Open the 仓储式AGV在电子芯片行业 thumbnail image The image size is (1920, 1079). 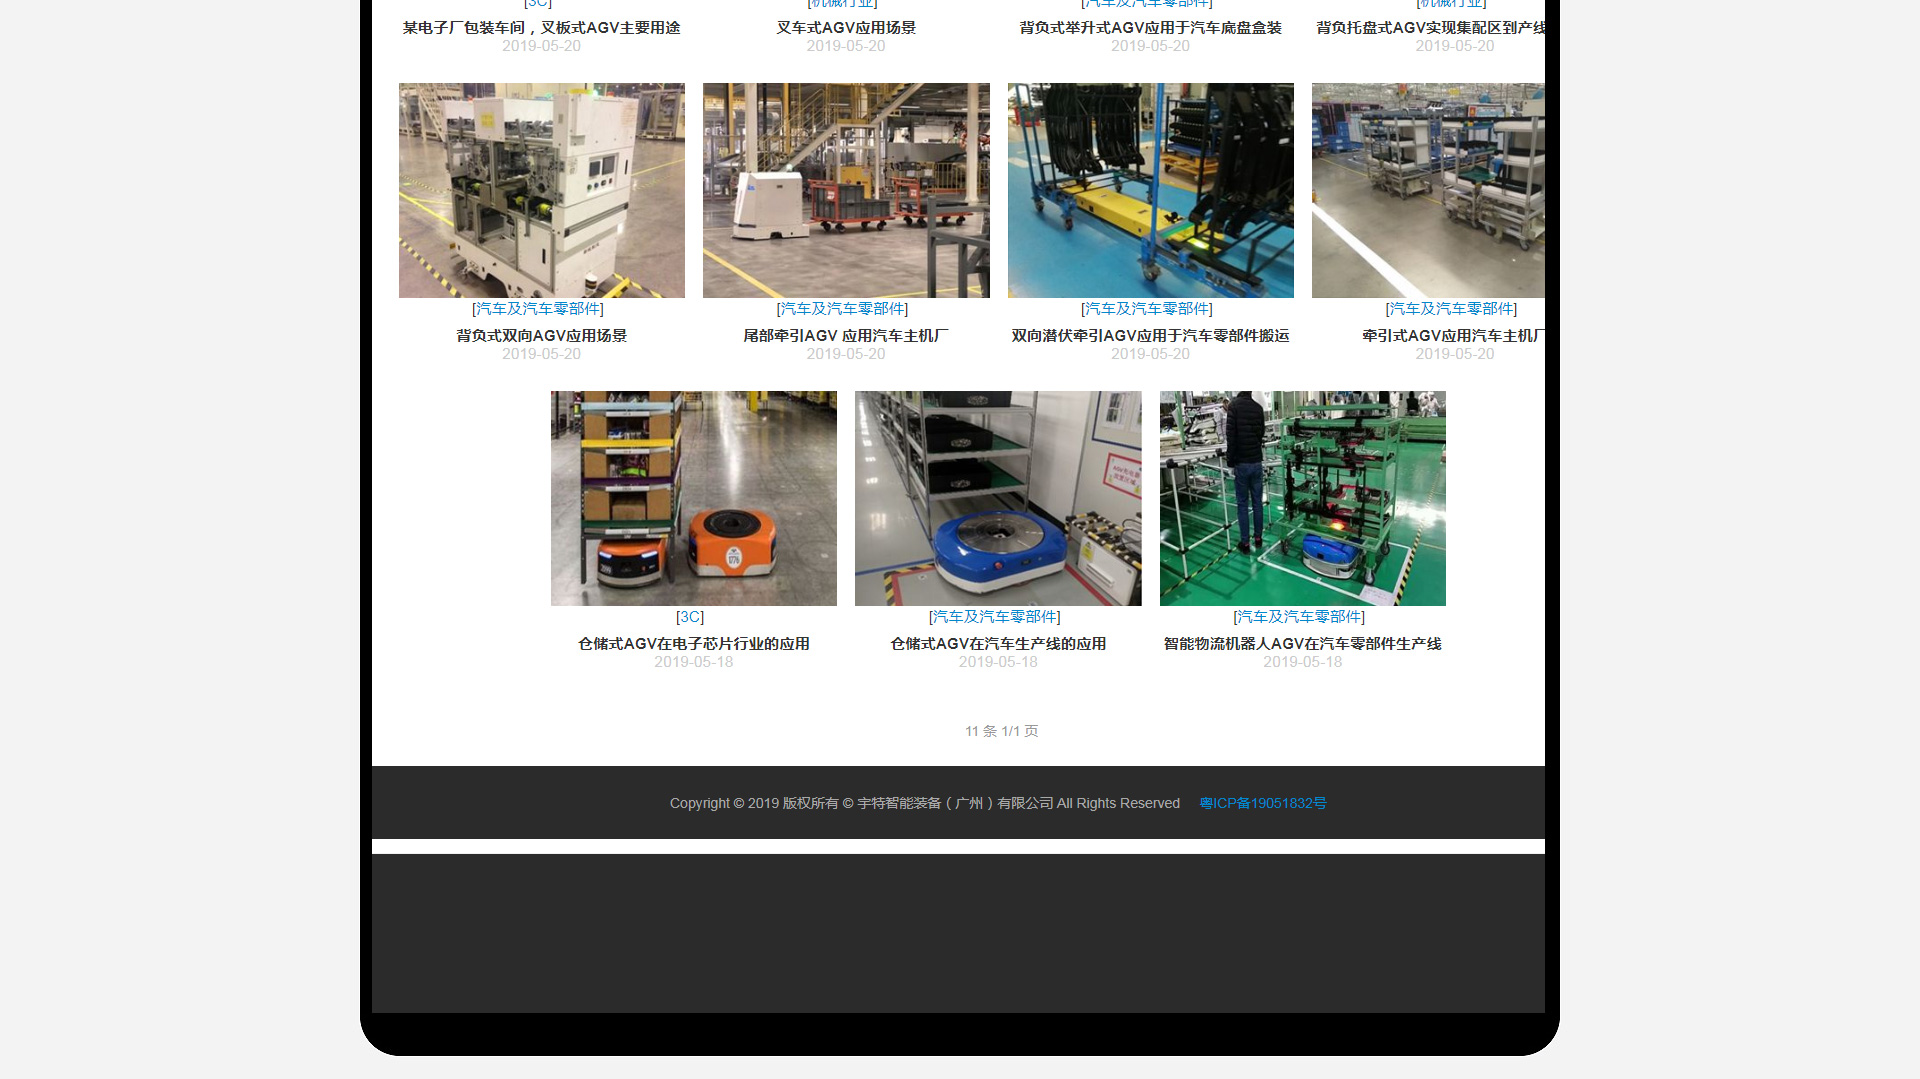pos(694,498)
